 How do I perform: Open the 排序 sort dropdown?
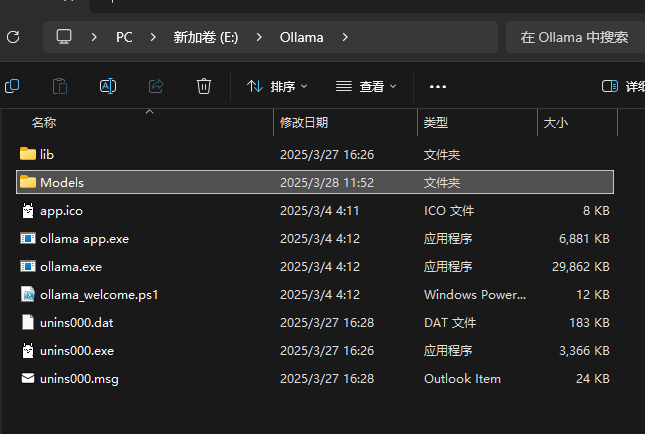[x=277, y=86]
